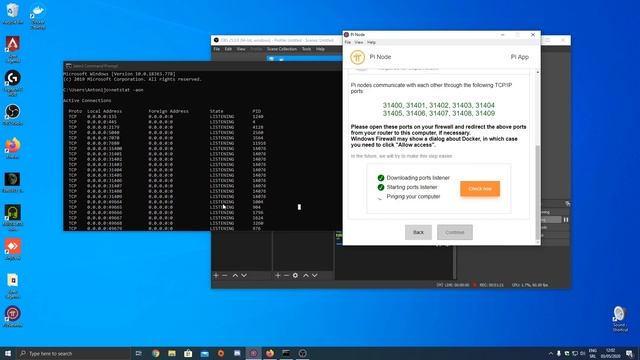
Task: Switch to Command Prompt taskbar icon
Action: pos(286,353)
